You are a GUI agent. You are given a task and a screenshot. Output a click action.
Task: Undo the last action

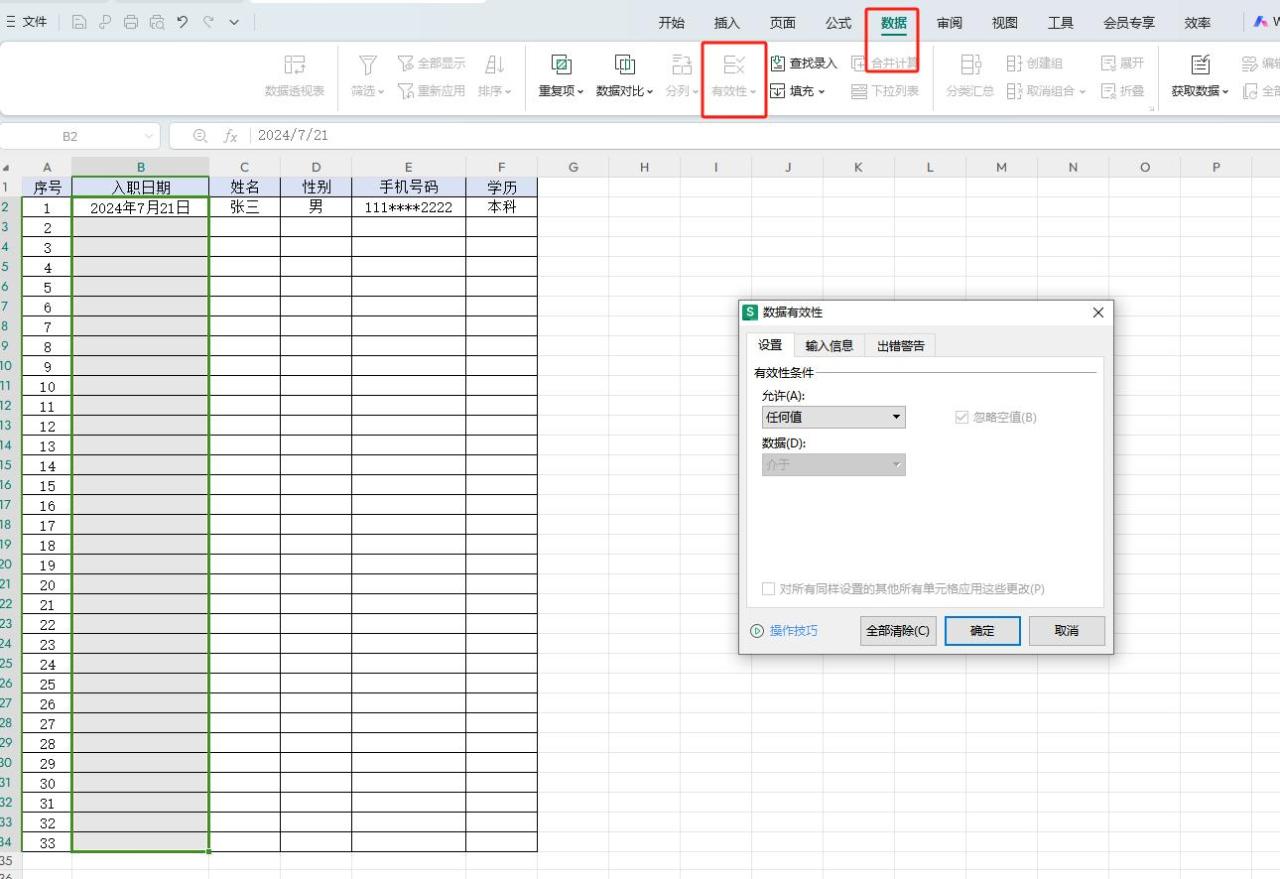click(x=182, y=22)
